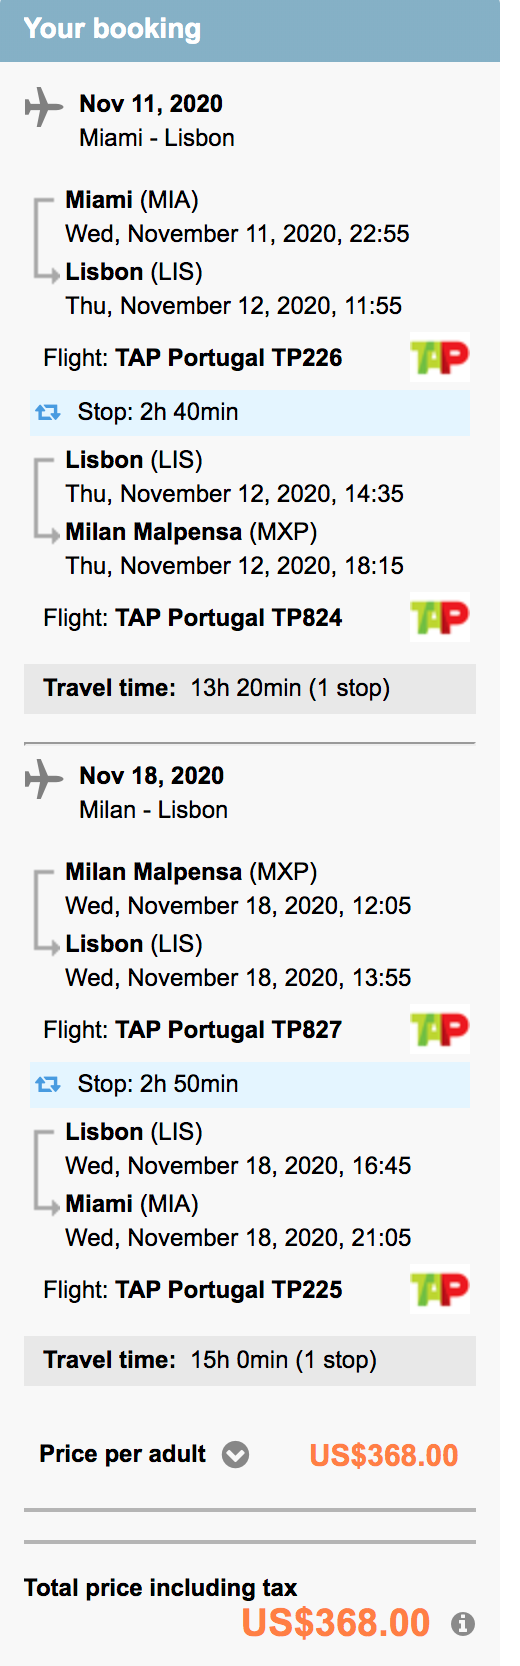
Task: Select the Stop: 2h 40min layover bar
Action: coord(250,412)
